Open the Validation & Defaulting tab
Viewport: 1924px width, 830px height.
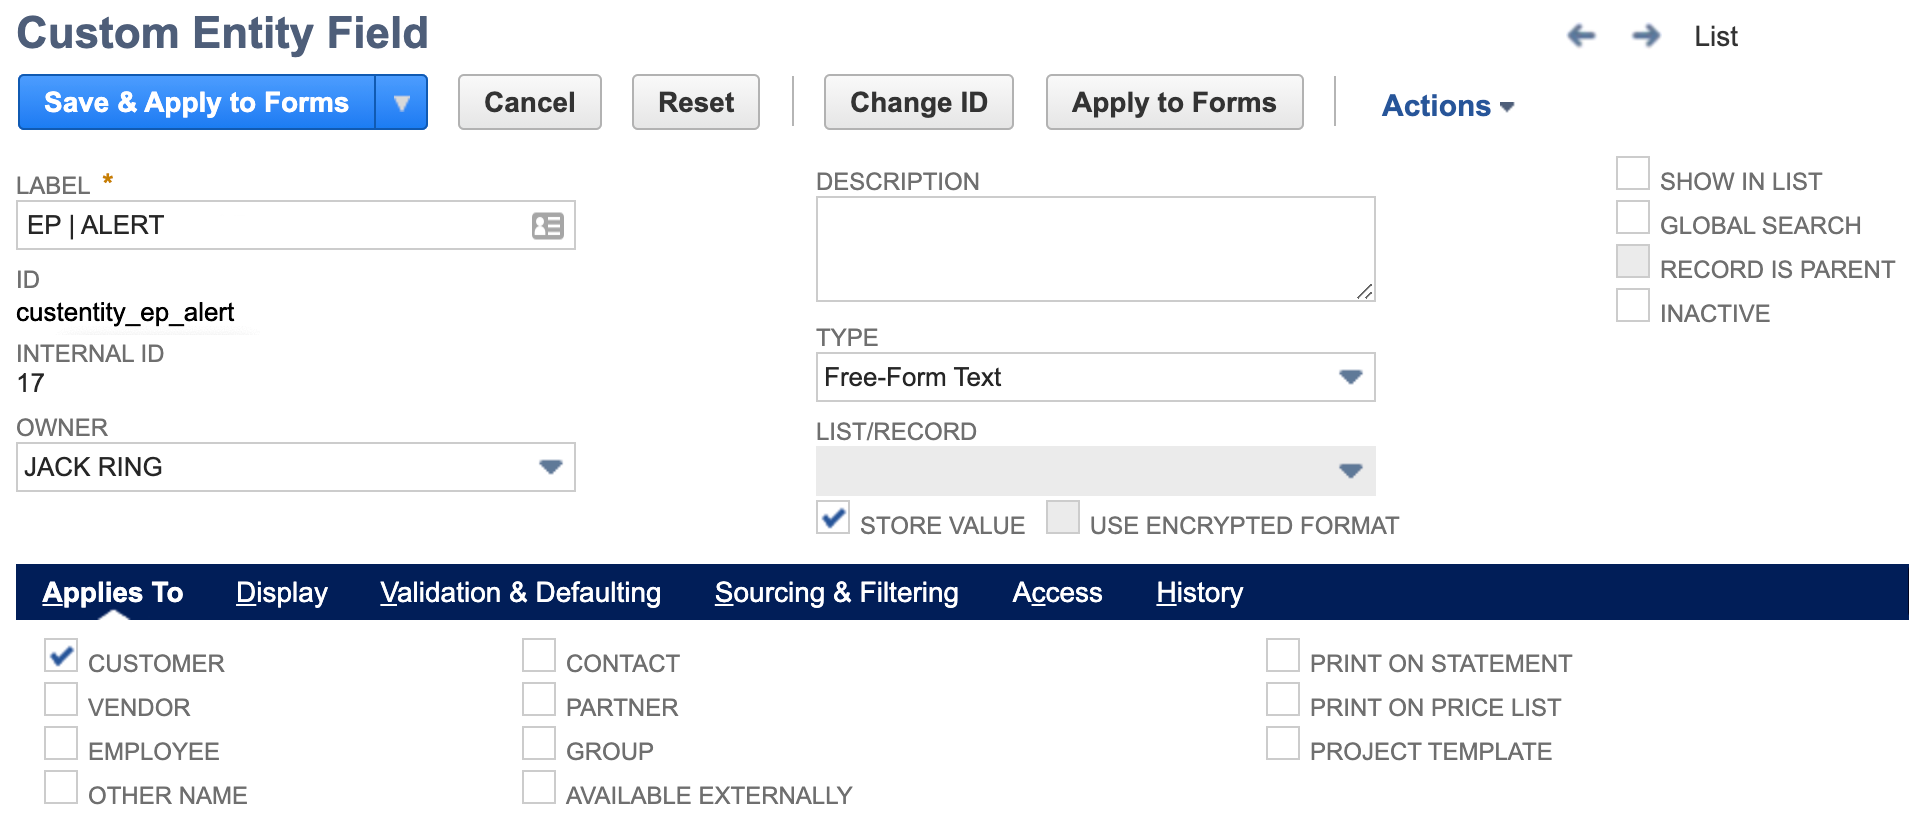(x=520, y=593)
